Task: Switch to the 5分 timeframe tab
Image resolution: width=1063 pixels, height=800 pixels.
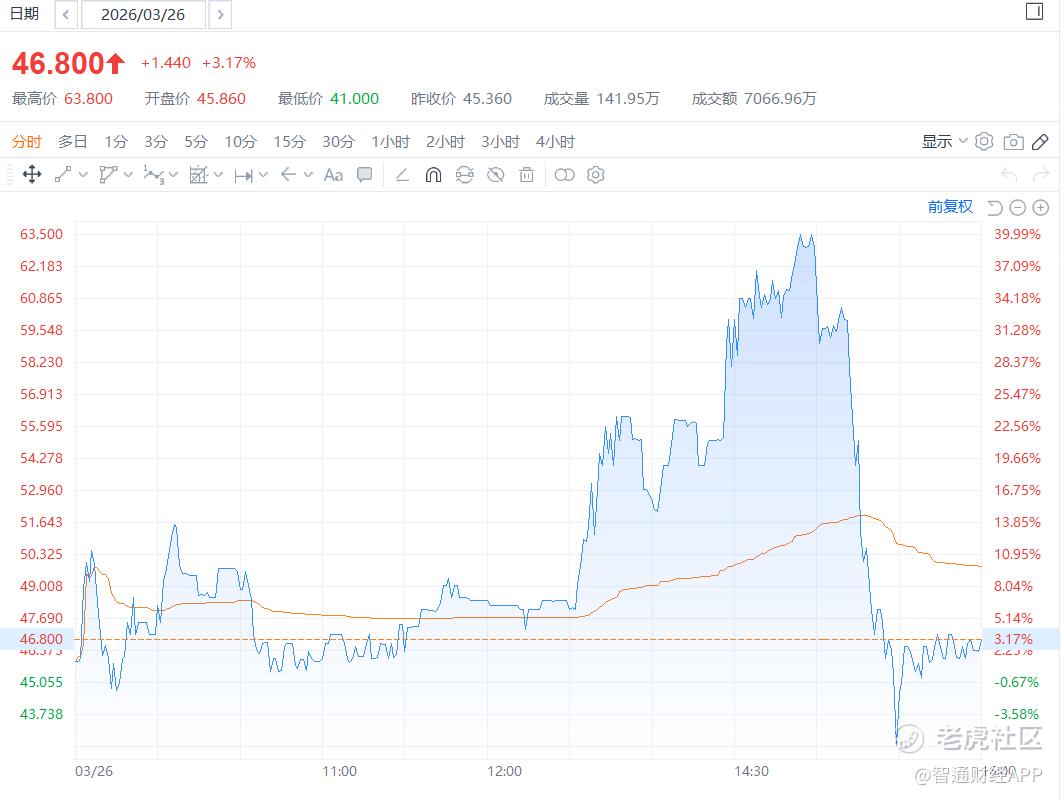Action: point(195,142)
